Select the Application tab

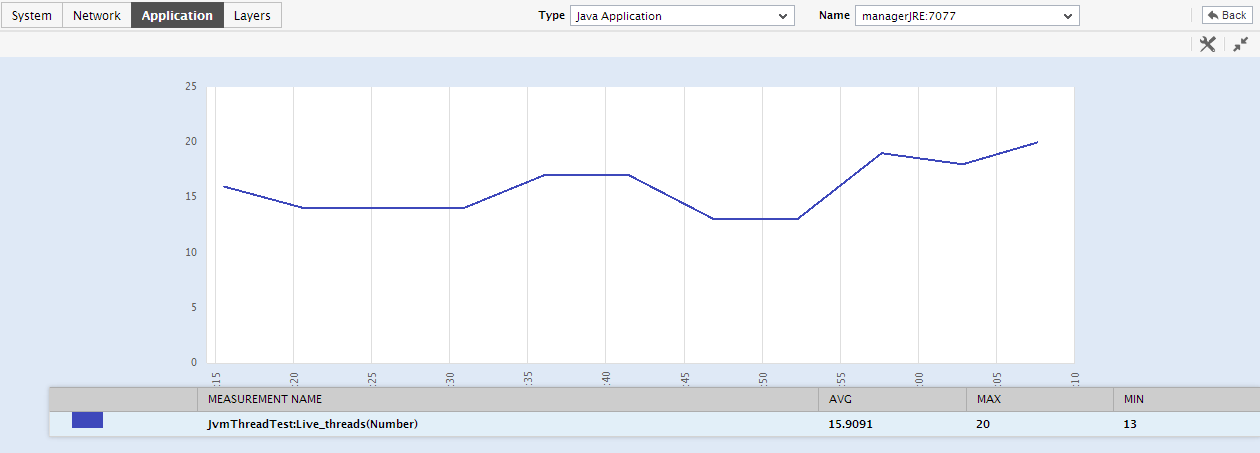(x=177, y=15)
